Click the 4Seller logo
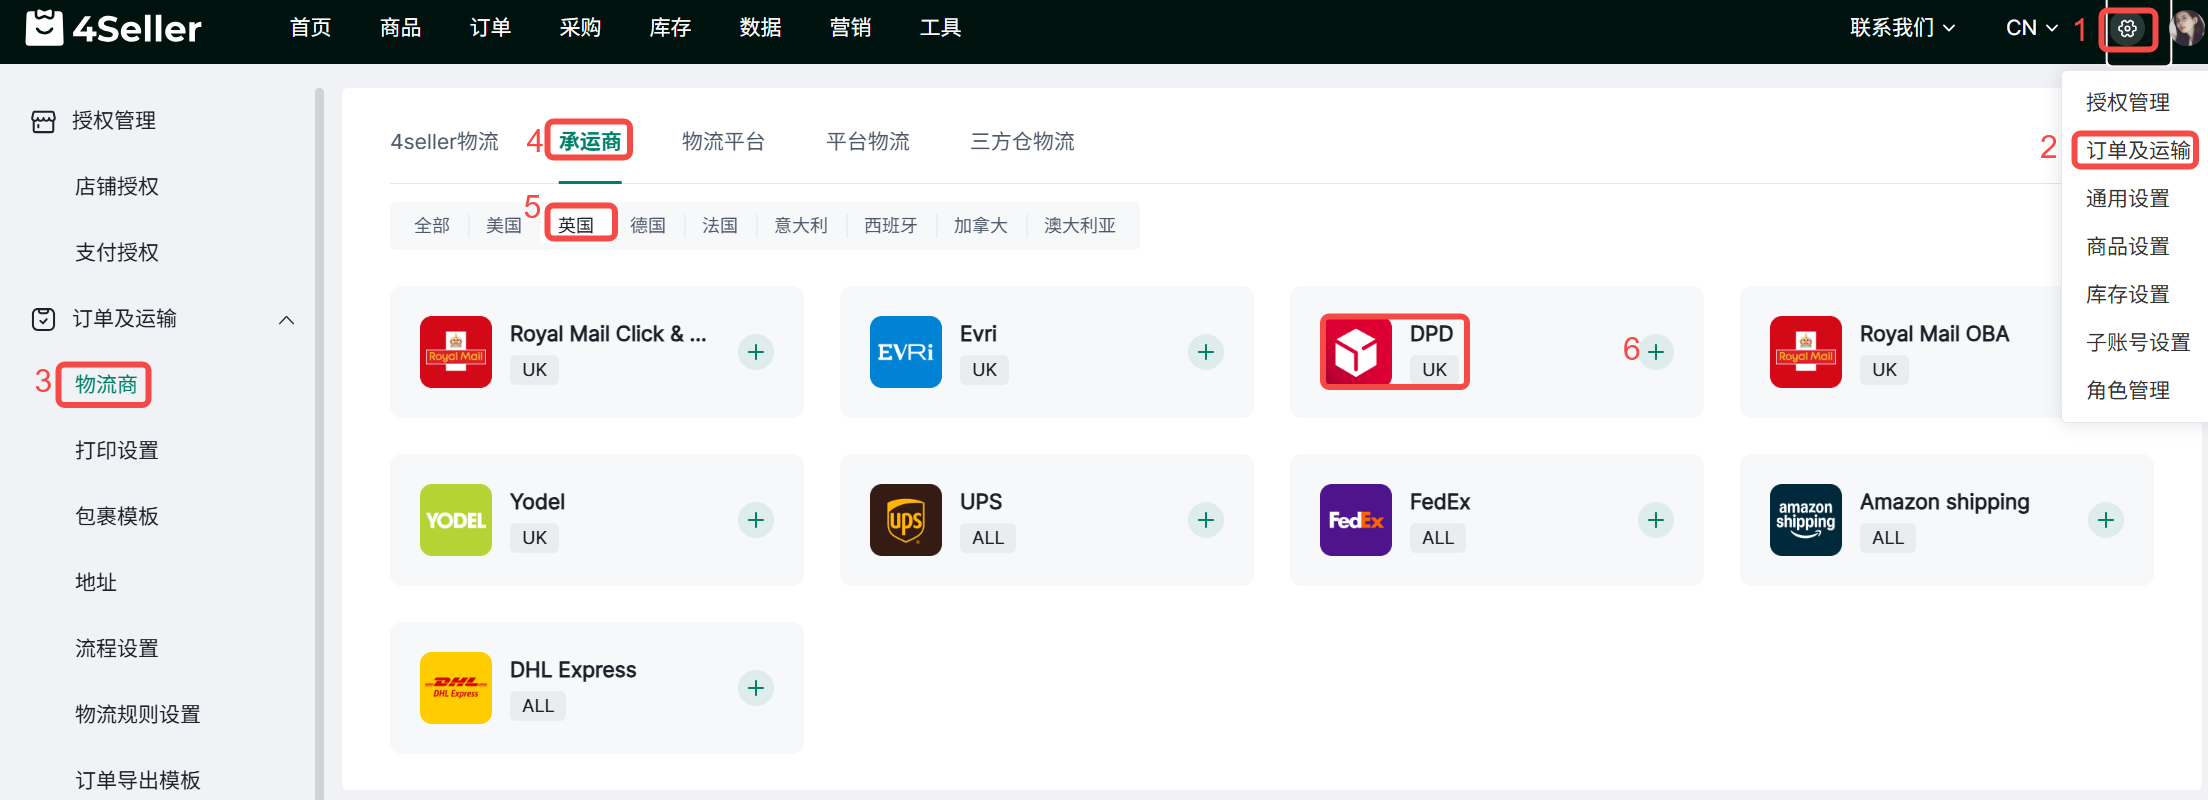 click(x=113, y=28)
